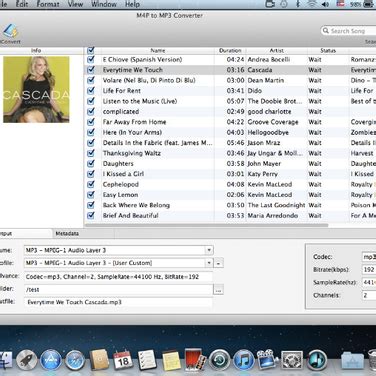Open Calendar icon showing 18

pyautogui.click(x=123, y=360)
